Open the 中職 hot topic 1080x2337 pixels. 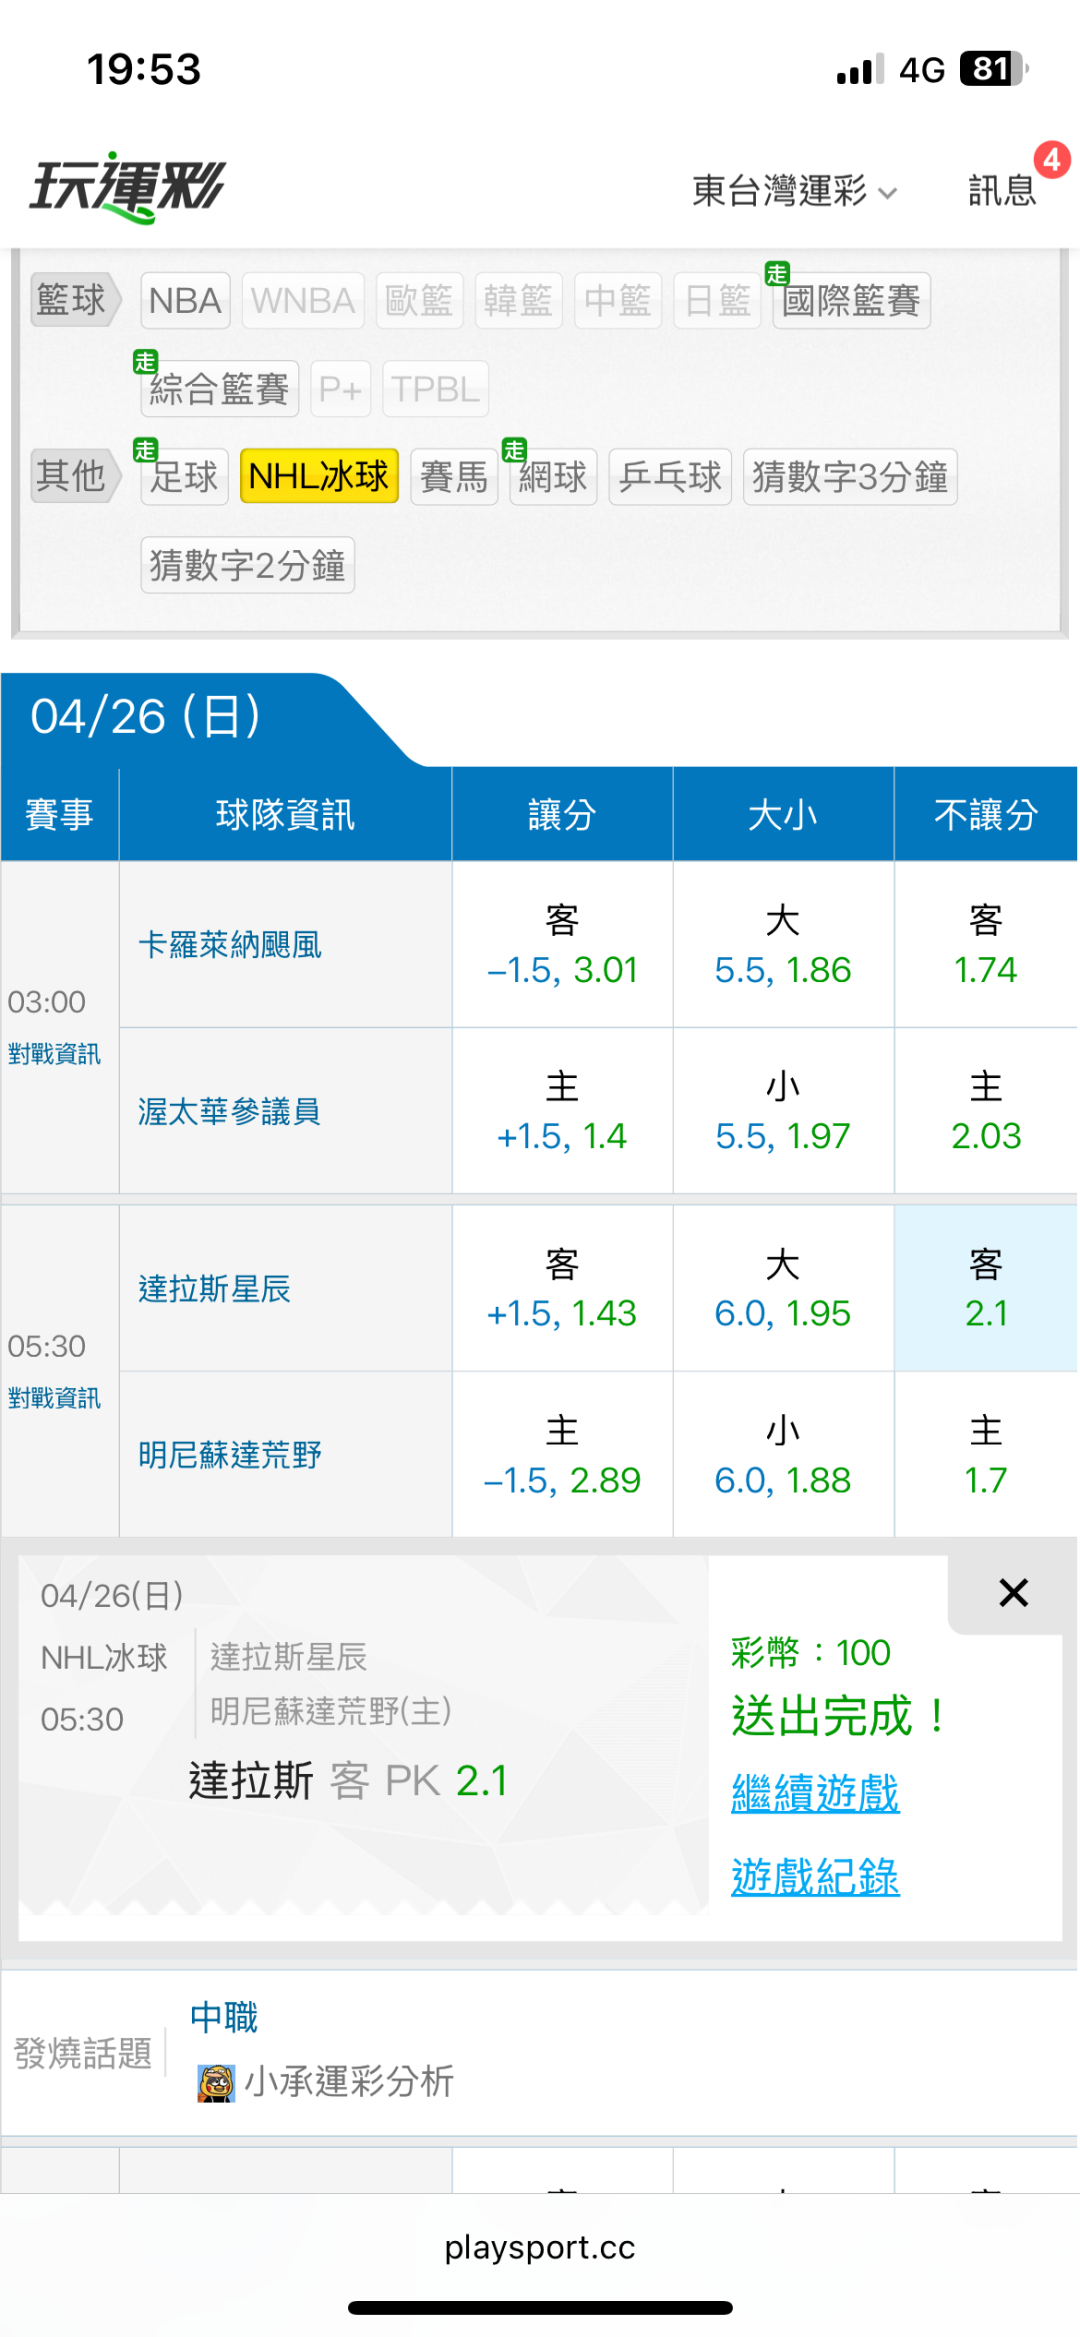pyautogui.click(x=224, y=2018)
